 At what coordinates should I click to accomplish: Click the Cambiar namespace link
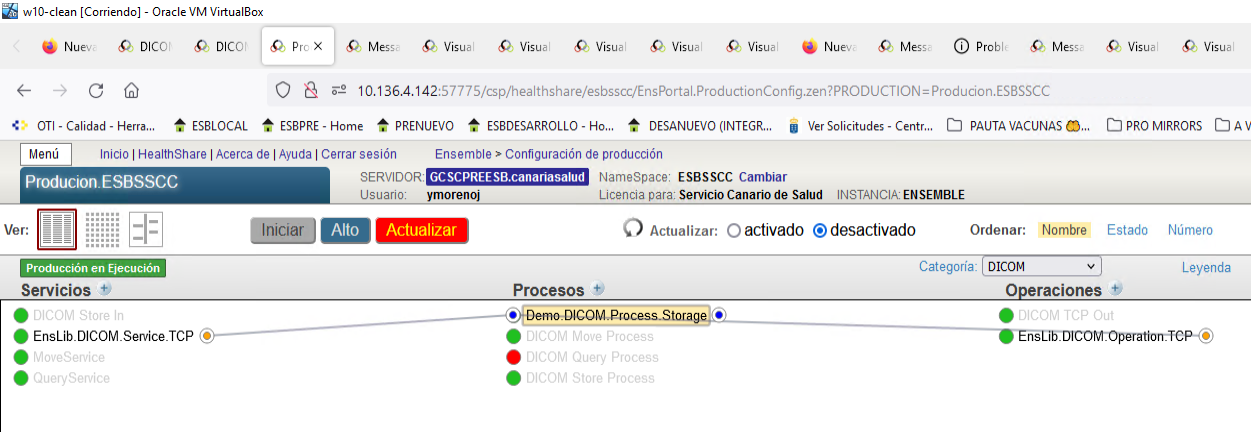coord(762,177)
